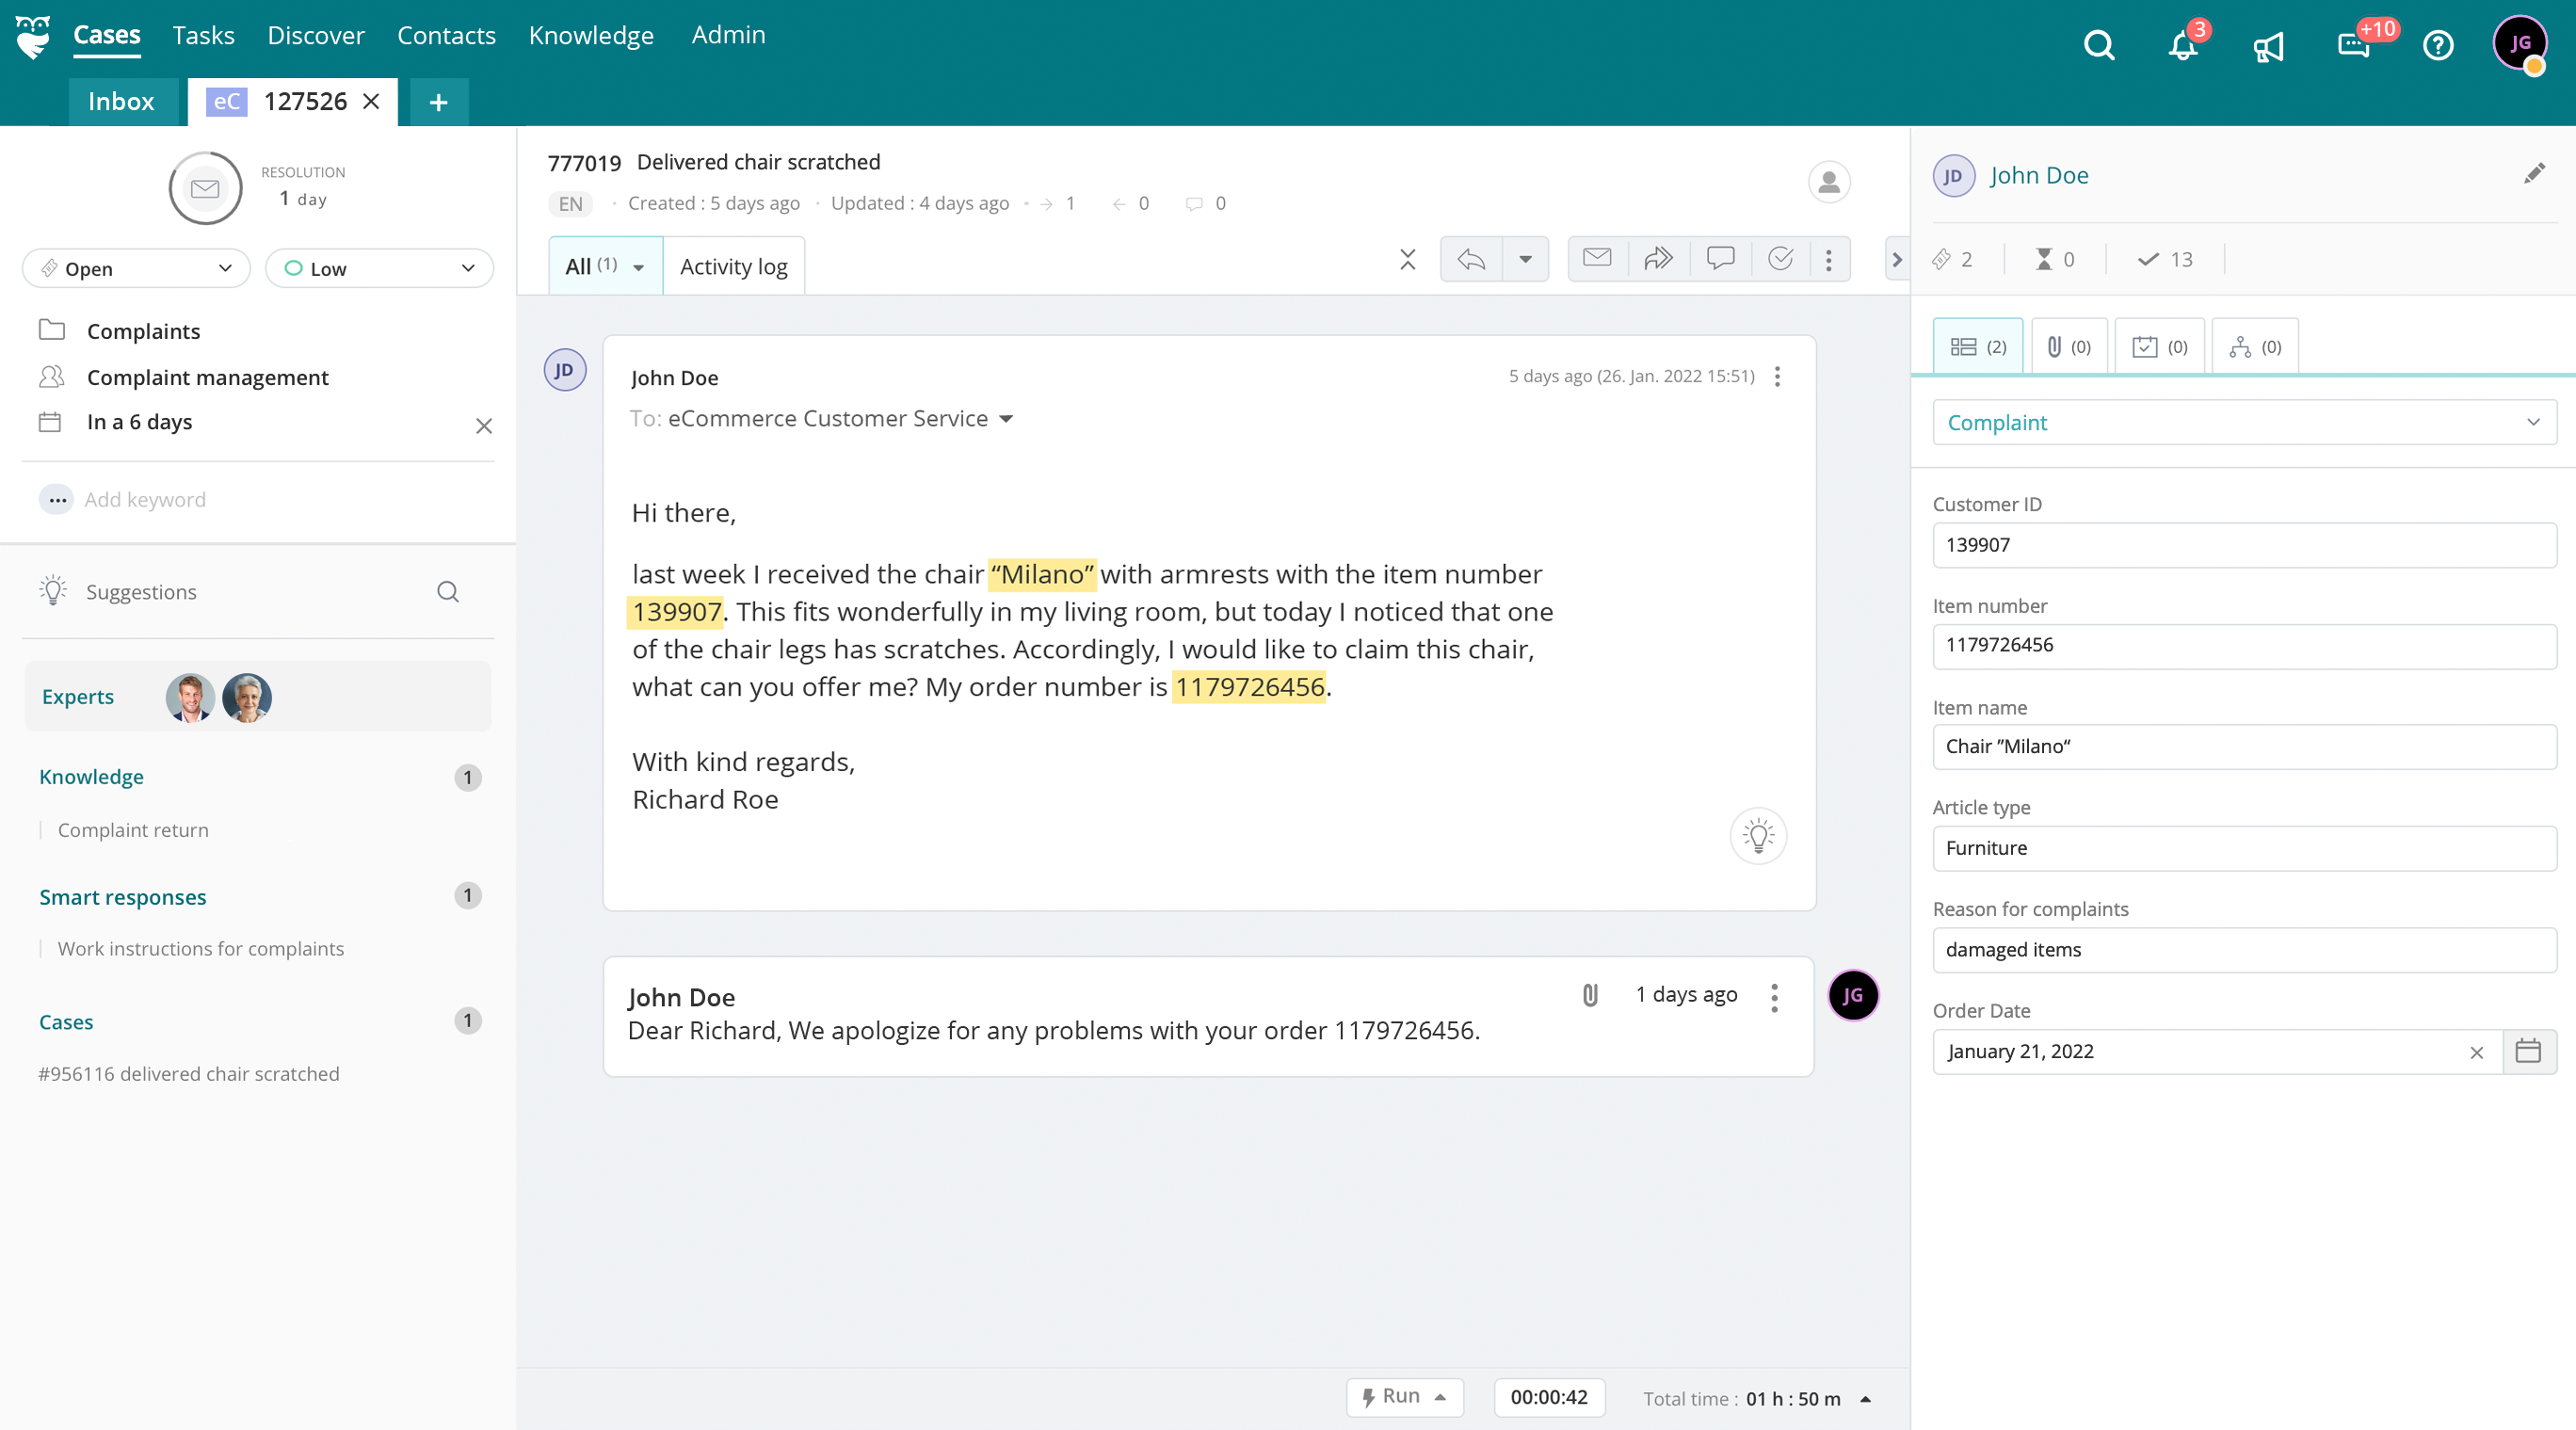
Task: Edit contact John Doe with pencil icon
Action: tap(2534, 174)
